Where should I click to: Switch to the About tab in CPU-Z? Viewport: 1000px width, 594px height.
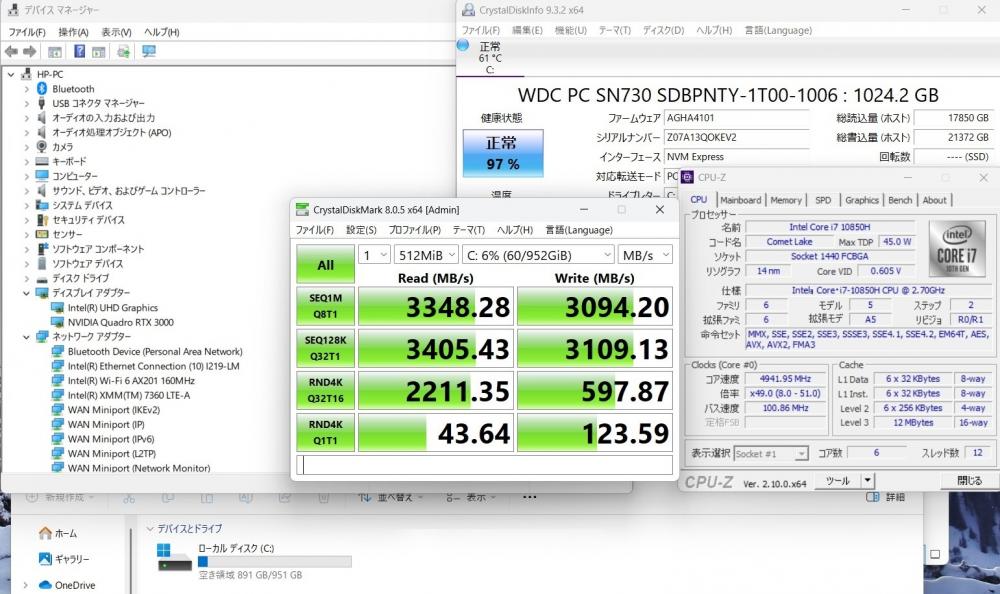click(x=934, y=200)
